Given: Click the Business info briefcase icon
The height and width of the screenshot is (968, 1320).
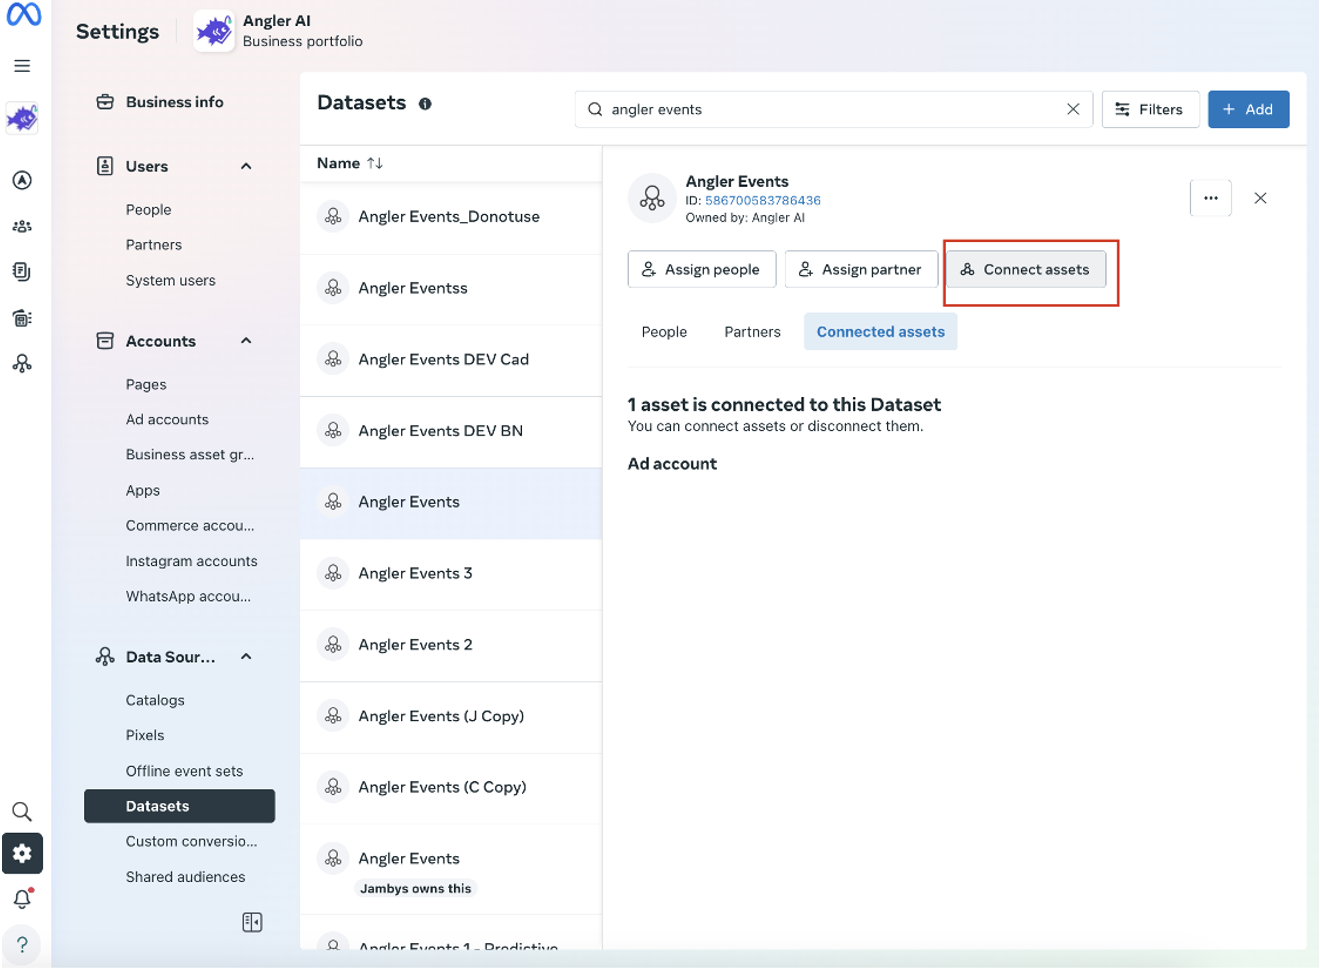Looking at the screenshot, I should 105,102.
